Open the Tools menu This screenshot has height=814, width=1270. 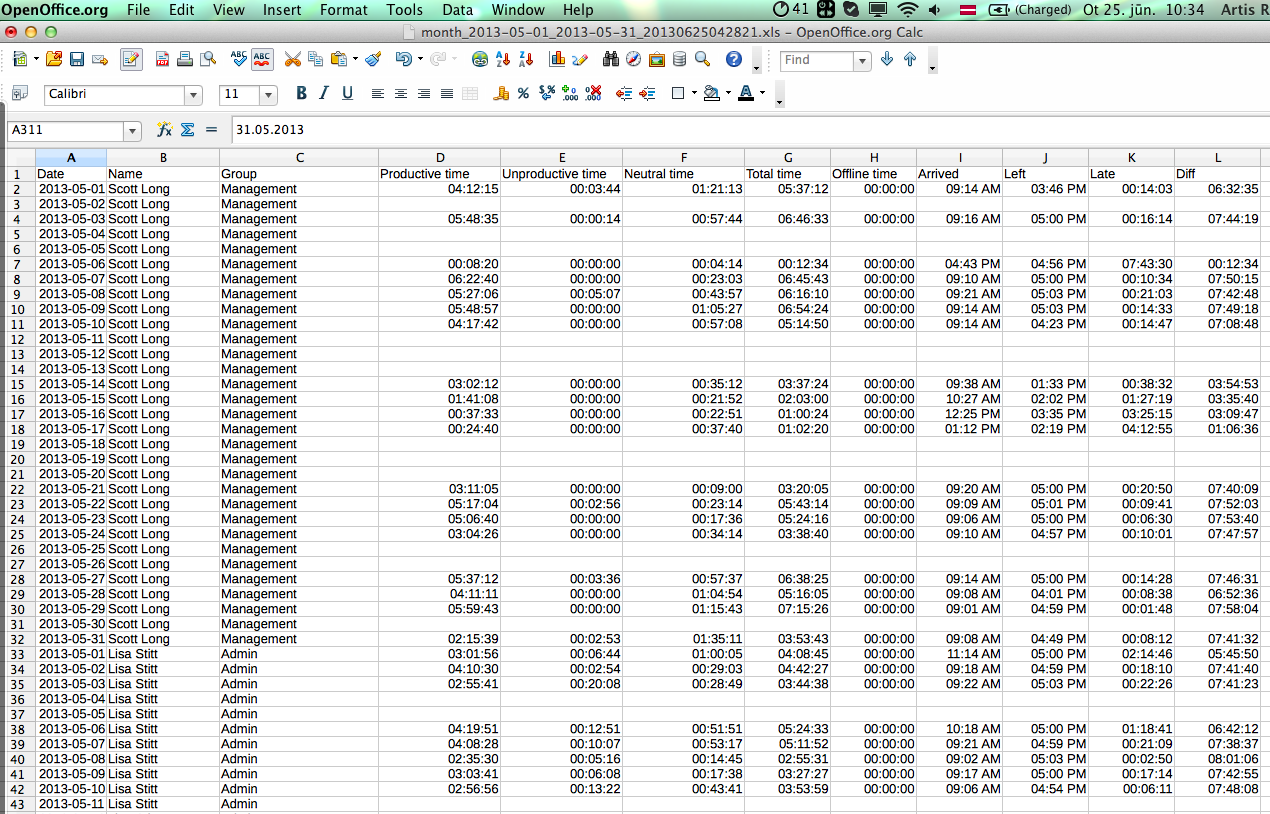tap(404, 10)
